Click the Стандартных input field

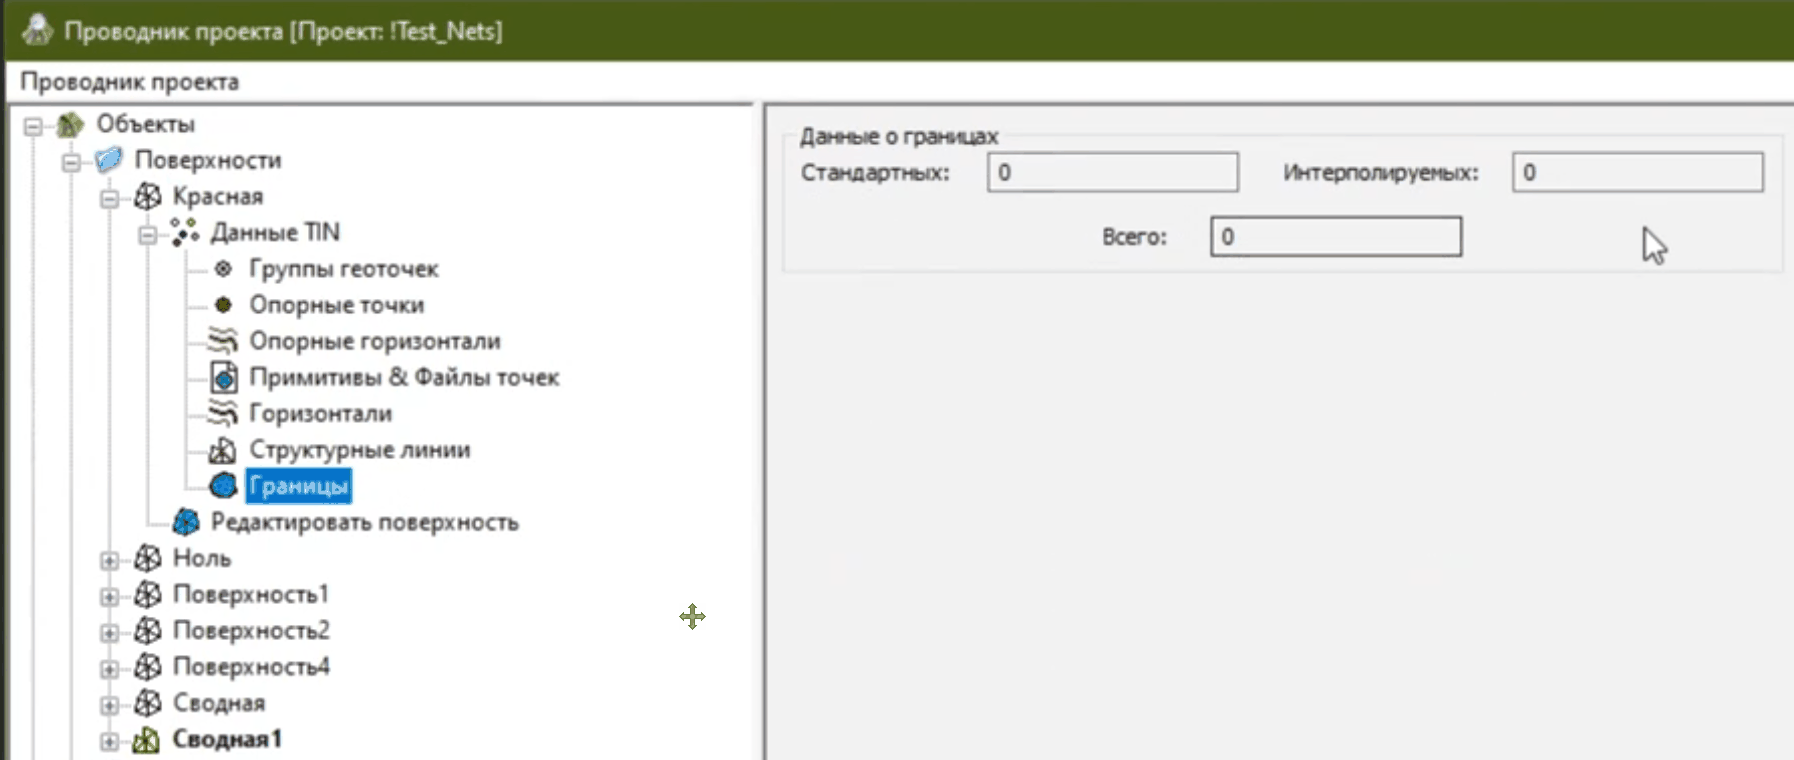(1112, 172)
